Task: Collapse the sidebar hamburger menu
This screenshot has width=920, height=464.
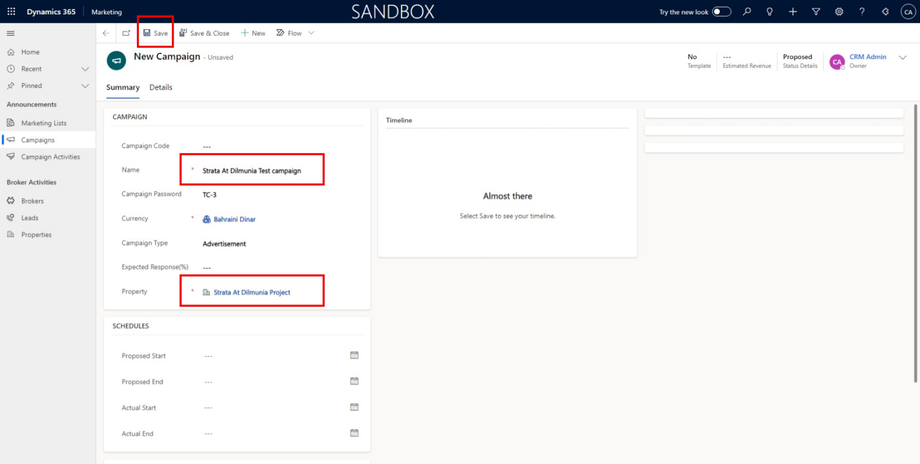Action: pos(11,33)
